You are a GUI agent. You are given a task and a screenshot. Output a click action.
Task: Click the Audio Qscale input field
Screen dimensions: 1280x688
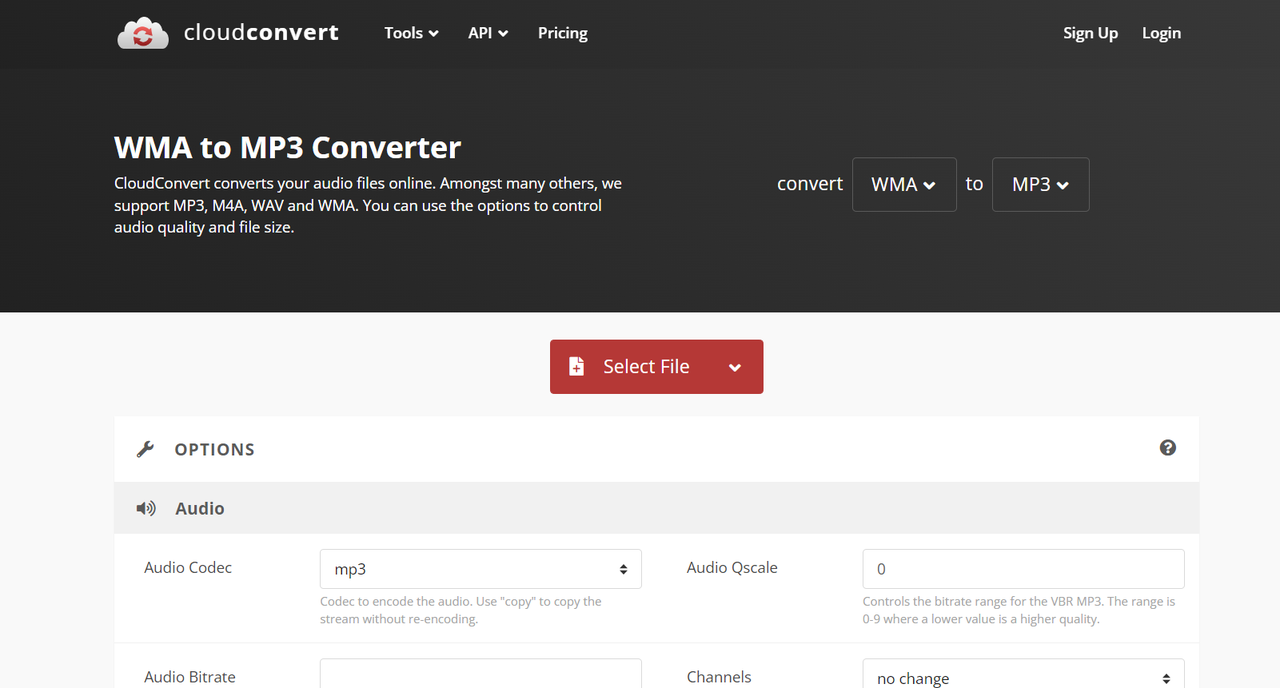point(1023,569)
